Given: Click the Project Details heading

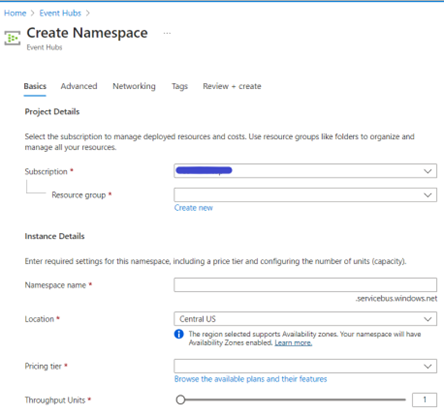Looking at the screenshot, I should point(52,112).
